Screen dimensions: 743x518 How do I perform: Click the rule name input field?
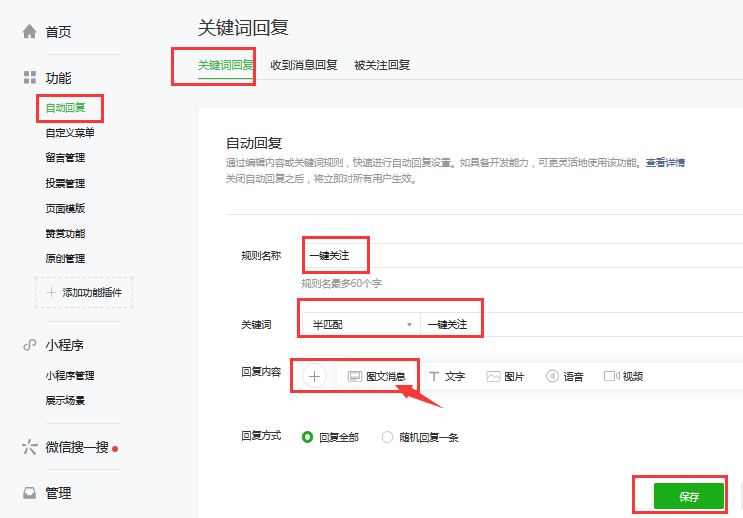point(520,256)
